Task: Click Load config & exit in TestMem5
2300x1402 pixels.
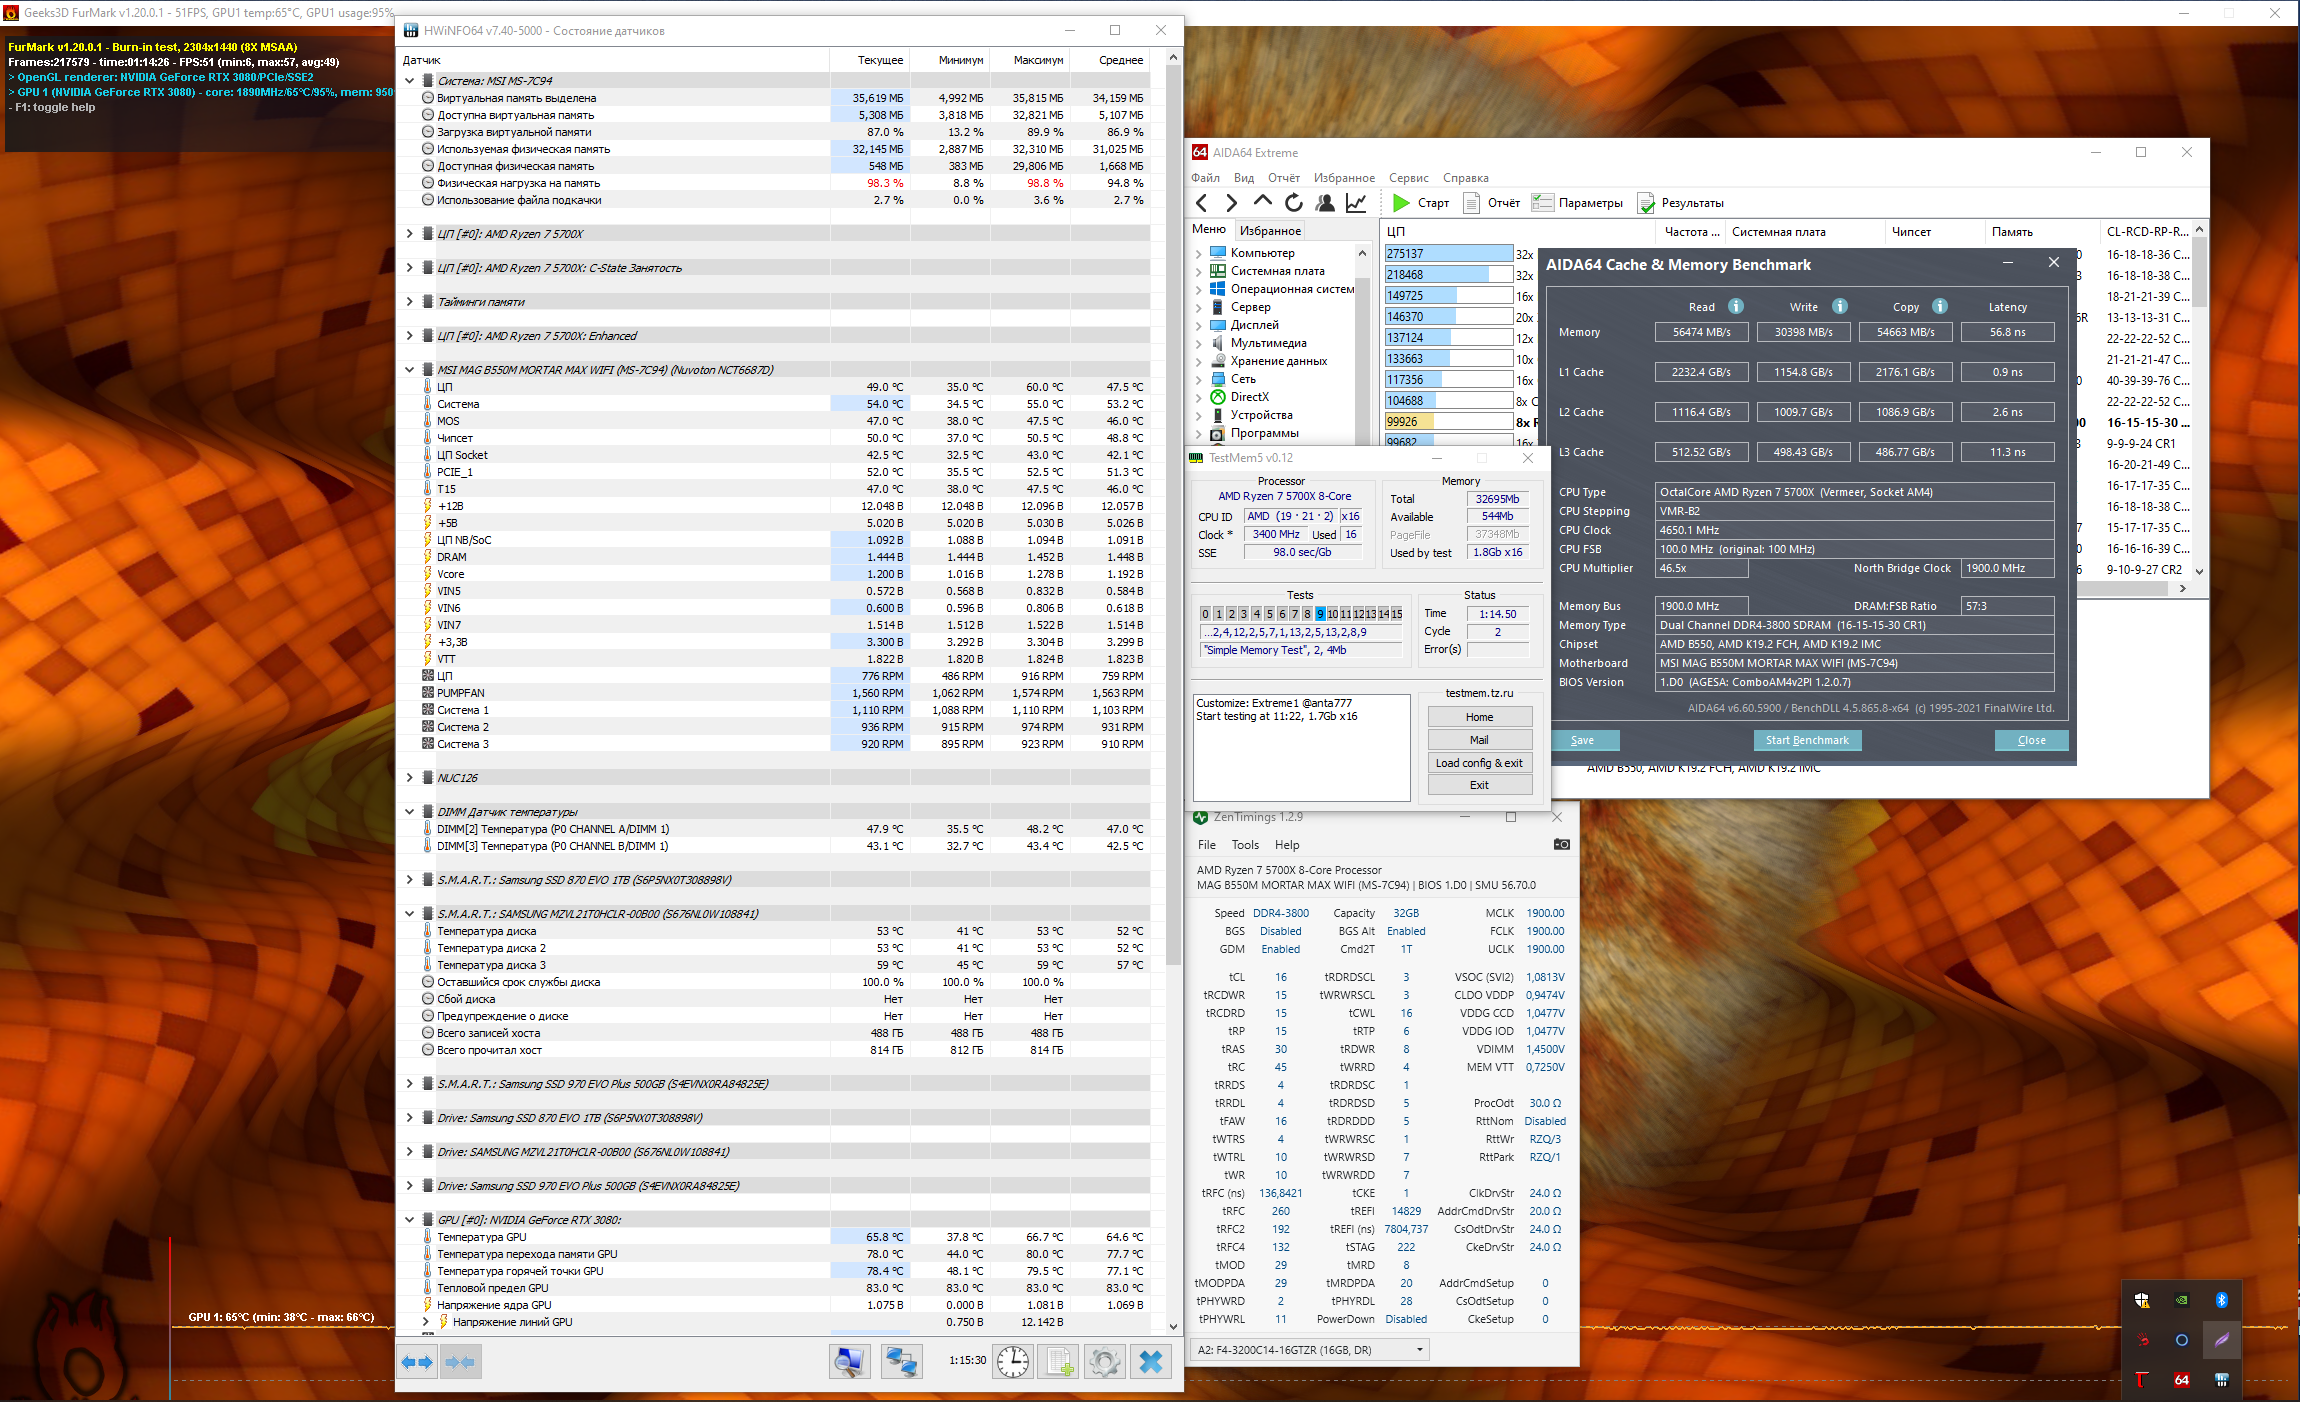Action: (x=1479, y=763)
